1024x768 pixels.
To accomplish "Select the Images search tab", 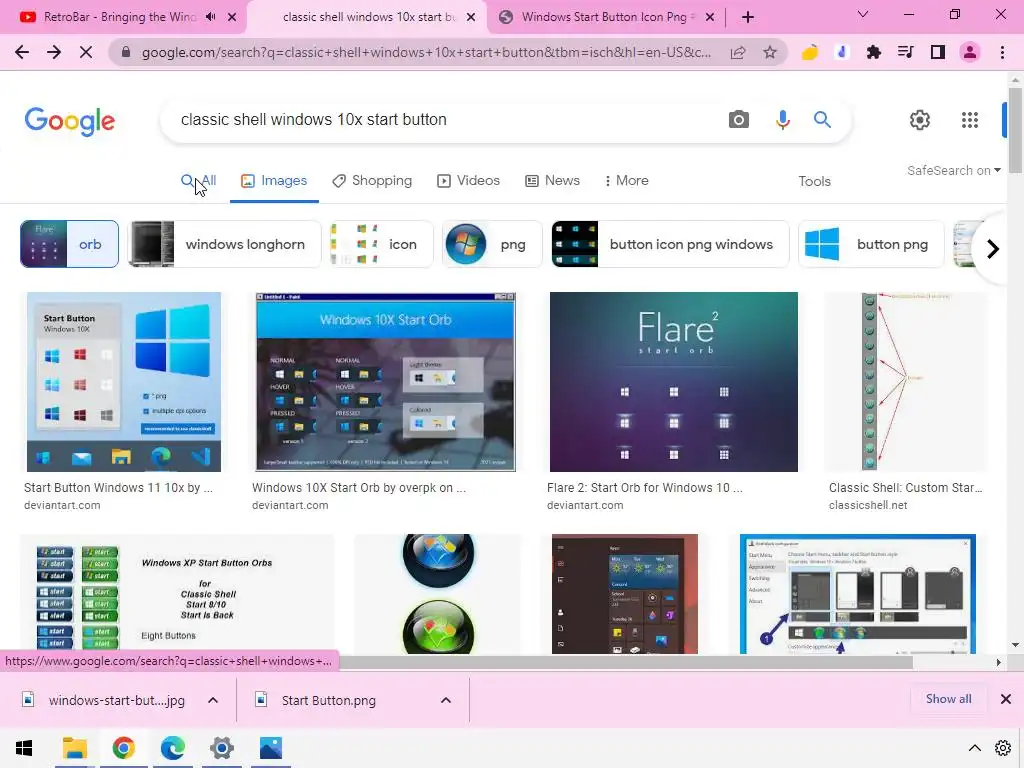I will (274, 180).
